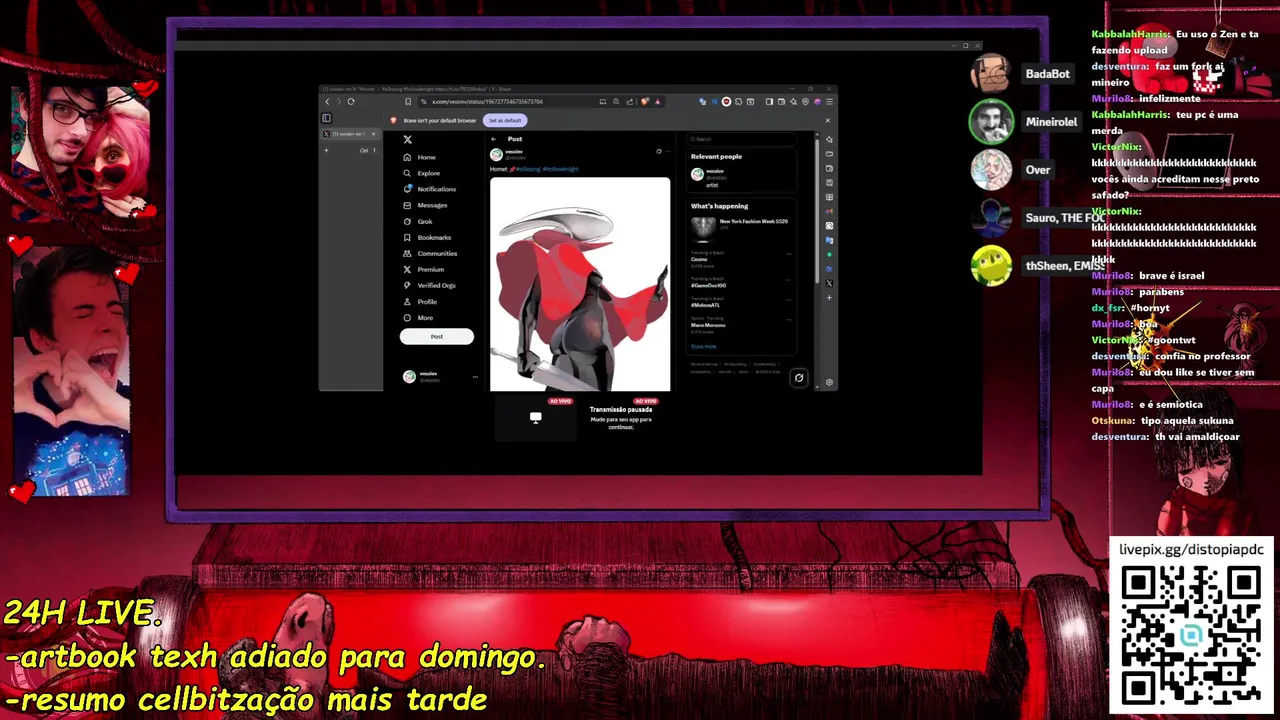Open Premium in X navigation
Viewport: 1280px width, 720px height.
pos(424,269)
